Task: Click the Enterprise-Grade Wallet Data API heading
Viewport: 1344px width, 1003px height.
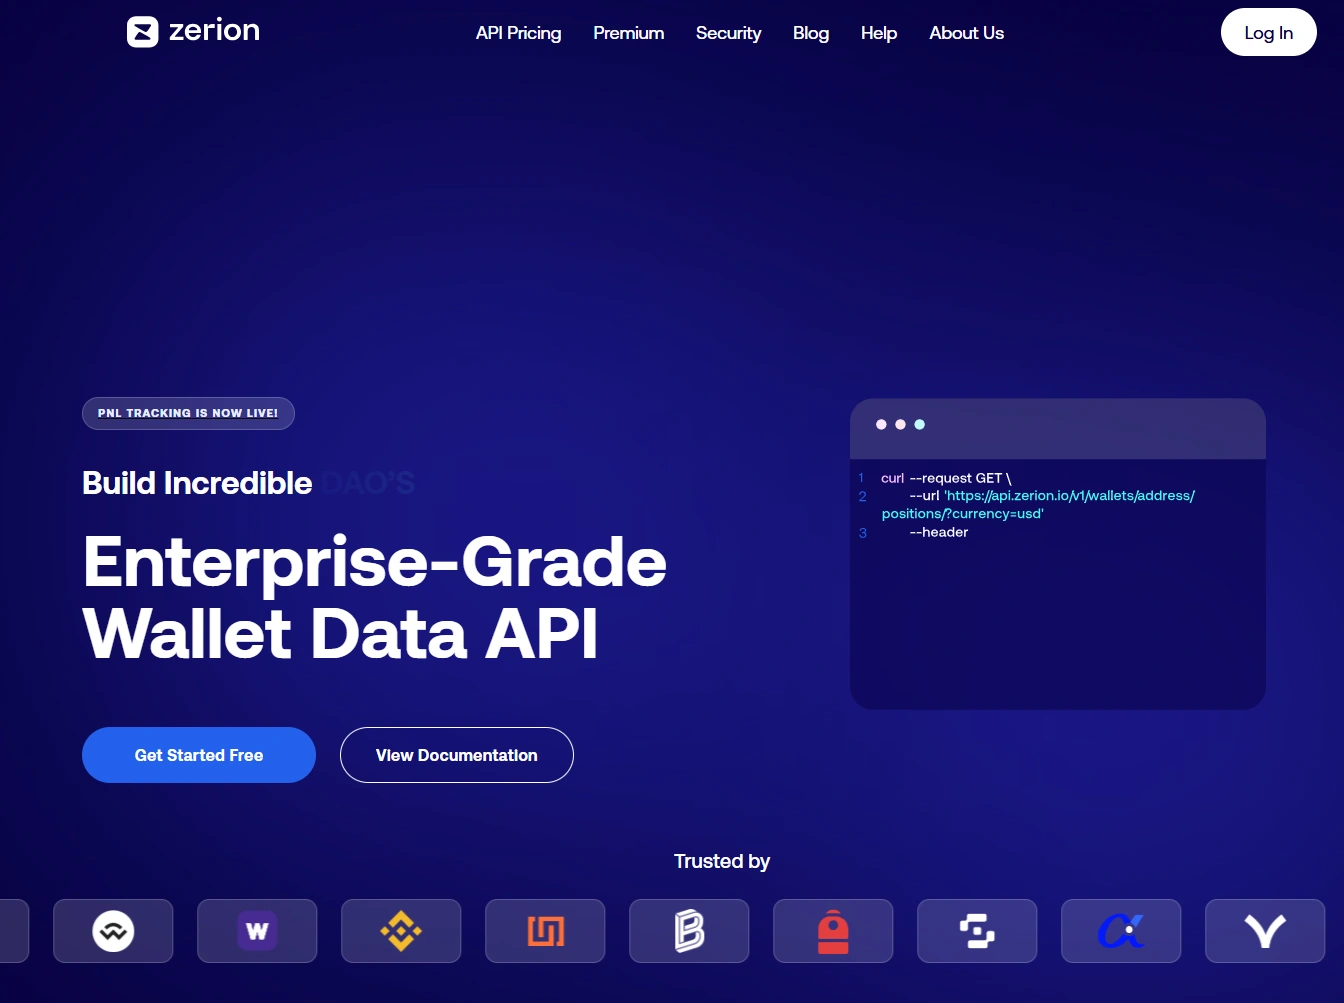Action: point(375,598)
